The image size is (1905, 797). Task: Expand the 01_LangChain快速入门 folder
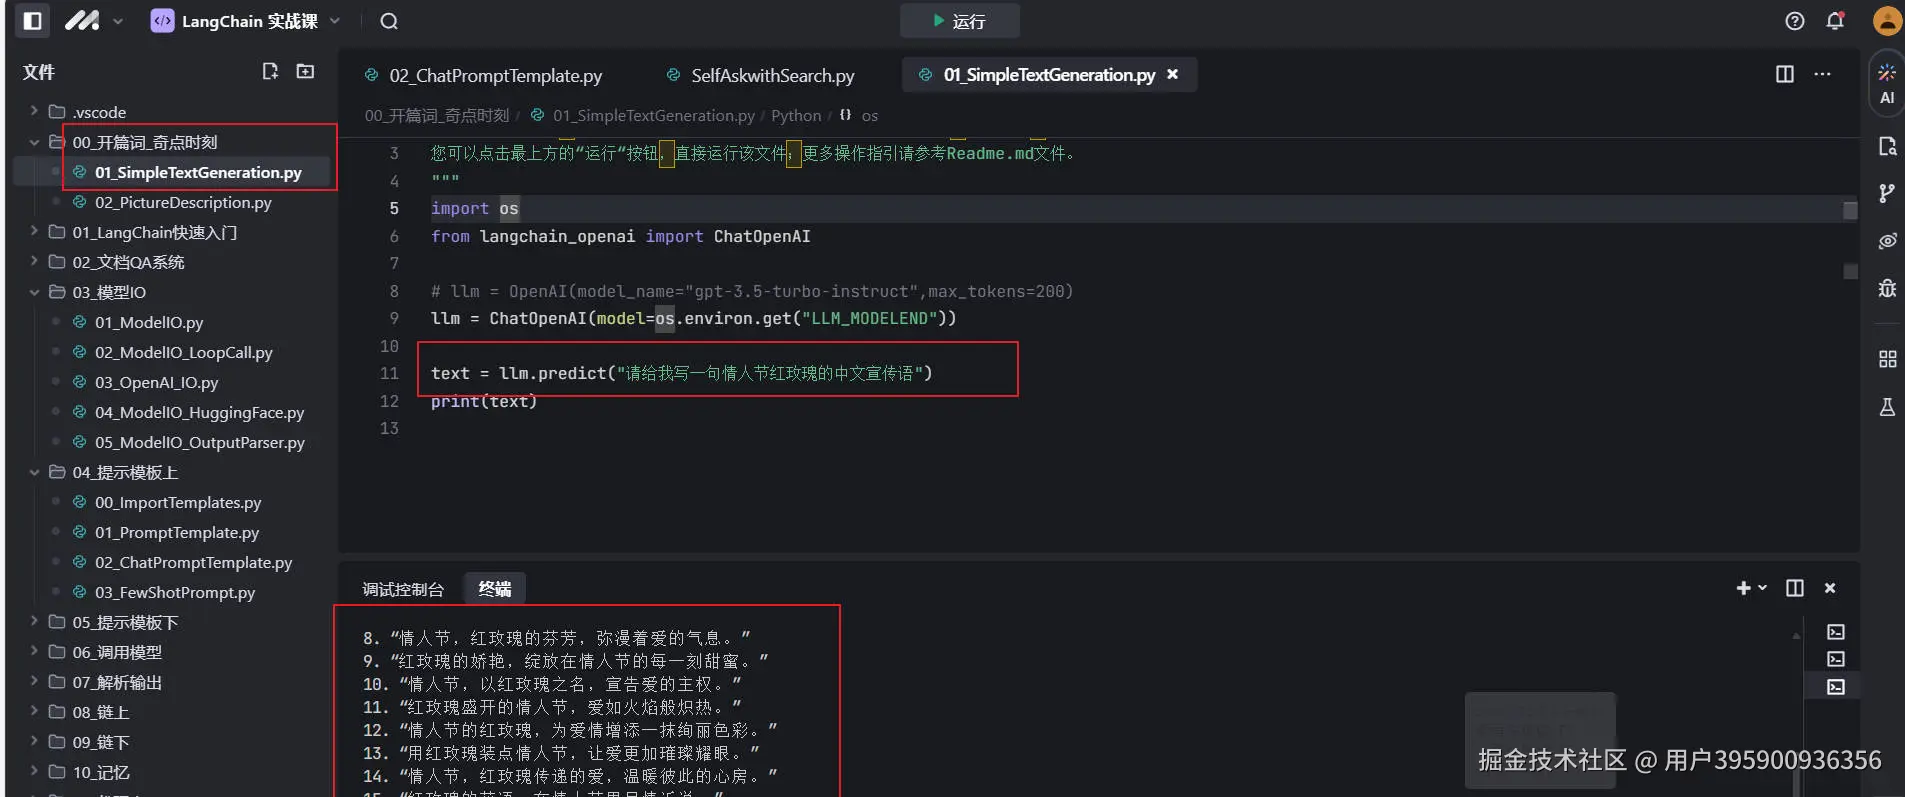34,232
